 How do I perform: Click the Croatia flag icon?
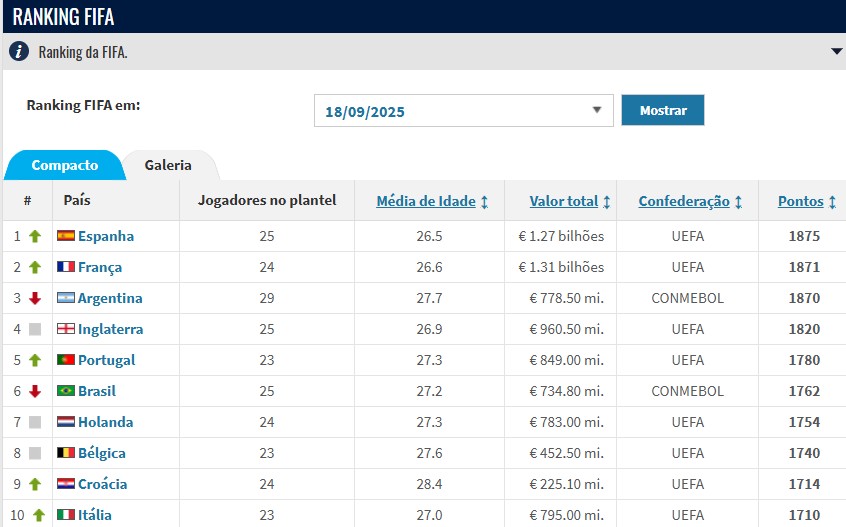point(66,484)
